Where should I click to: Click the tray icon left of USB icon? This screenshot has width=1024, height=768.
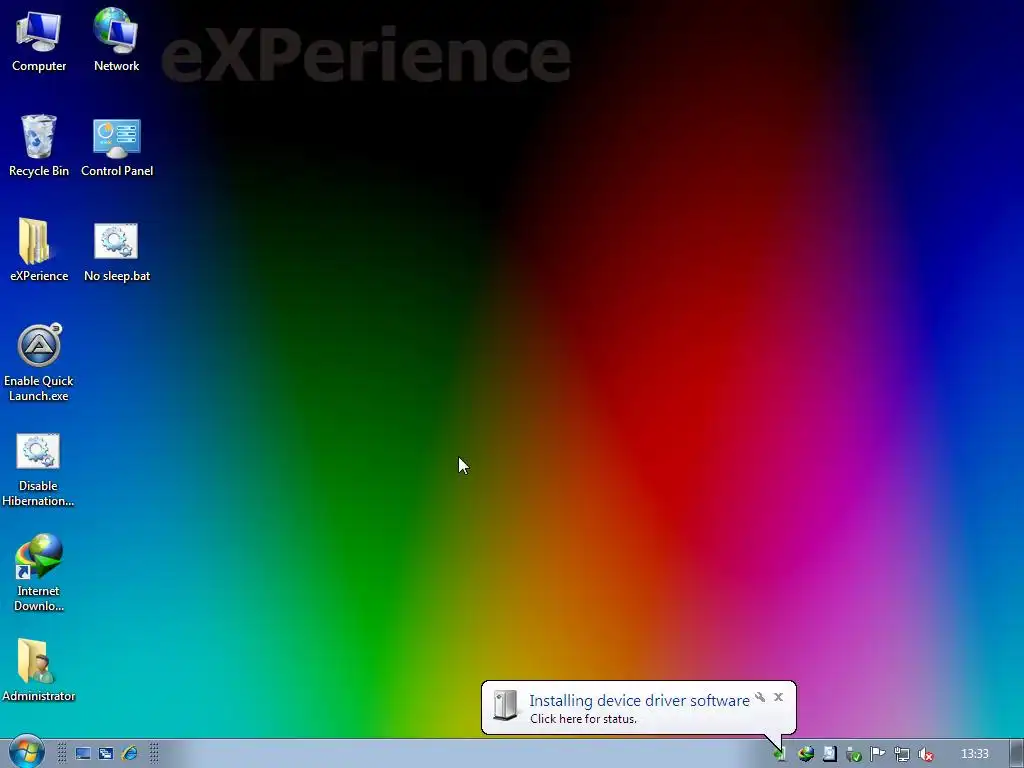point(829,754)
